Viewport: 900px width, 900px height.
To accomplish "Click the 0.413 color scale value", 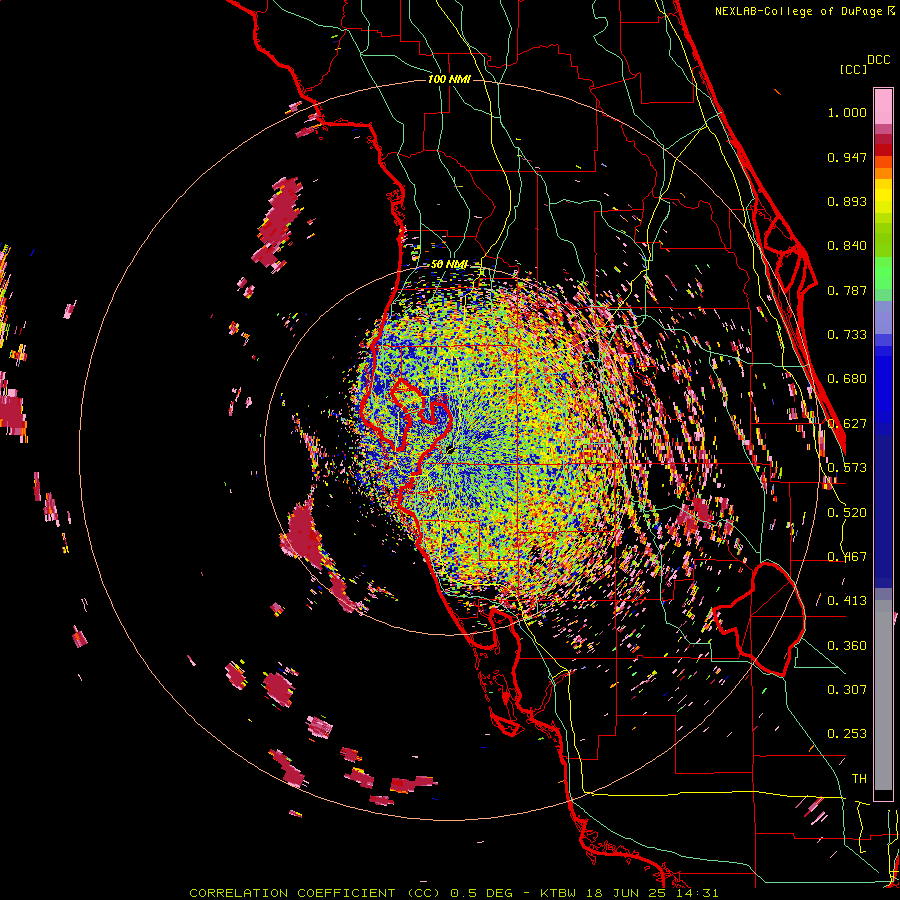I will (847, 601).
